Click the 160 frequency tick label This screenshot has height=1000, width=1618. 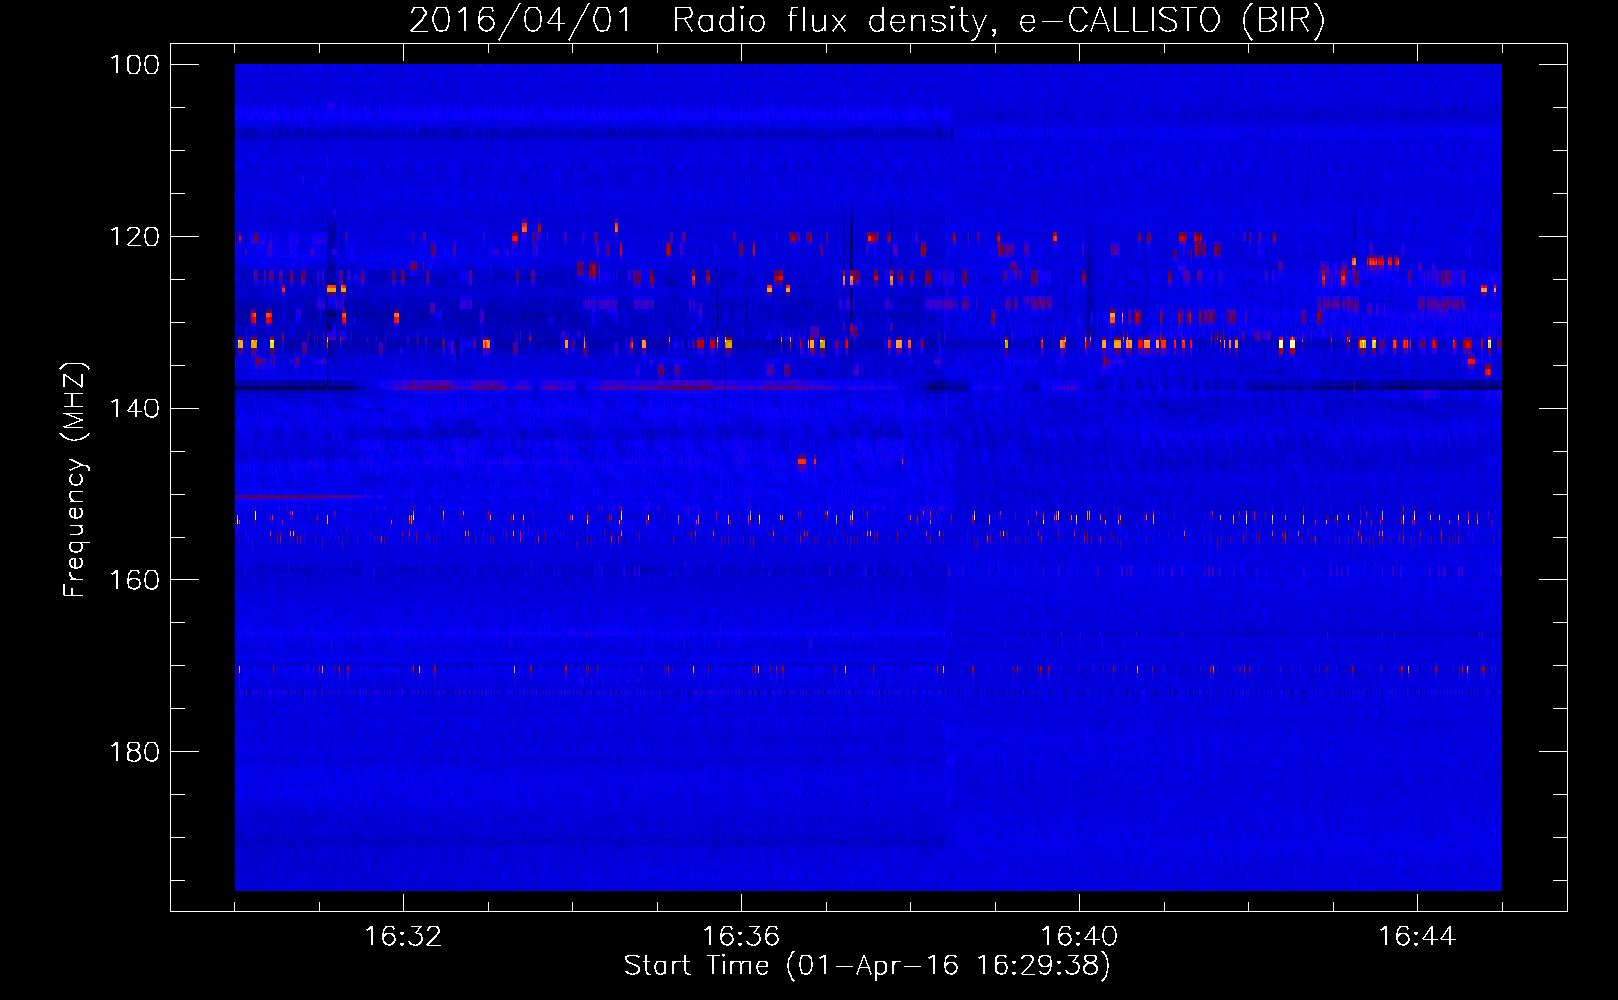tap(134, 580)
